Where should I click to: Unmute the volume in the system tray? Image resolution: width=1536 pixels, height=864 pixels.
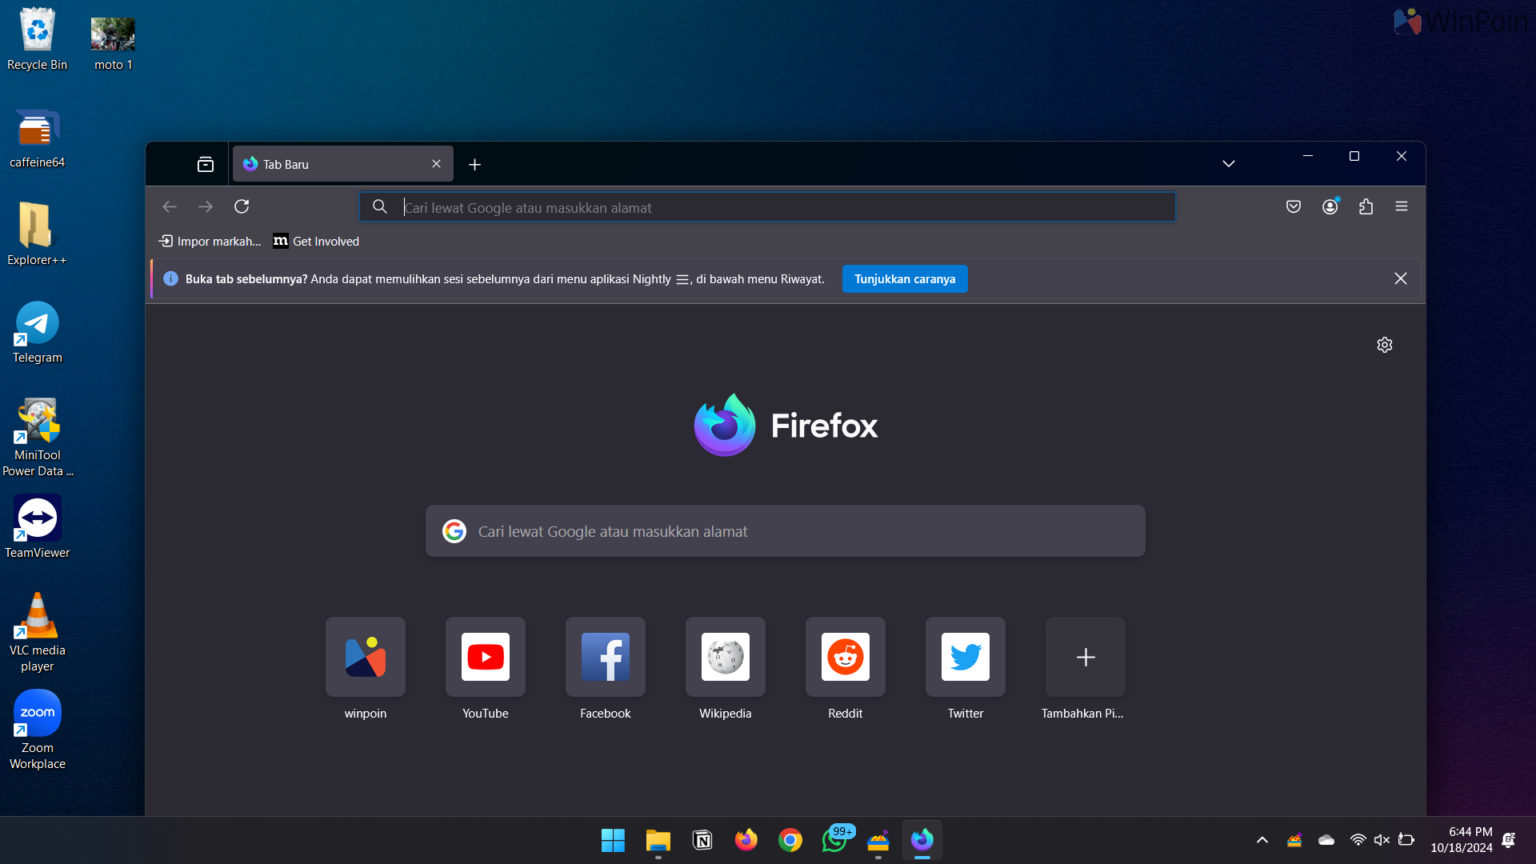[x=1381, y=840]
